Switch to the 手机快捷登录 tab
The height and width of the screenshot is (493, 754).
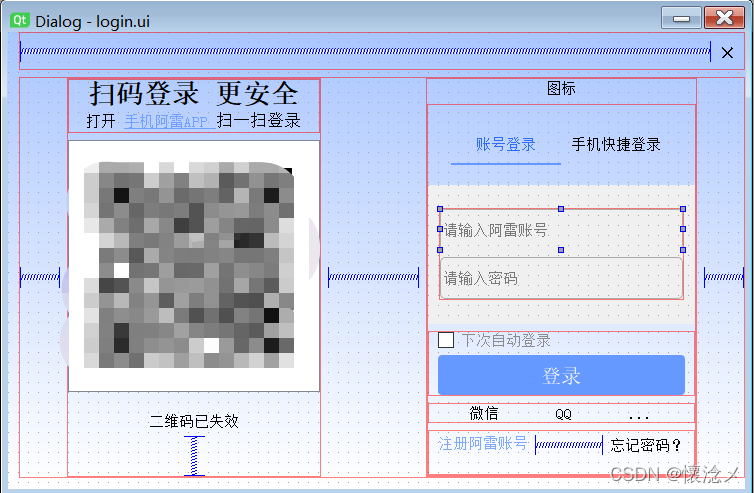point(616,144)
